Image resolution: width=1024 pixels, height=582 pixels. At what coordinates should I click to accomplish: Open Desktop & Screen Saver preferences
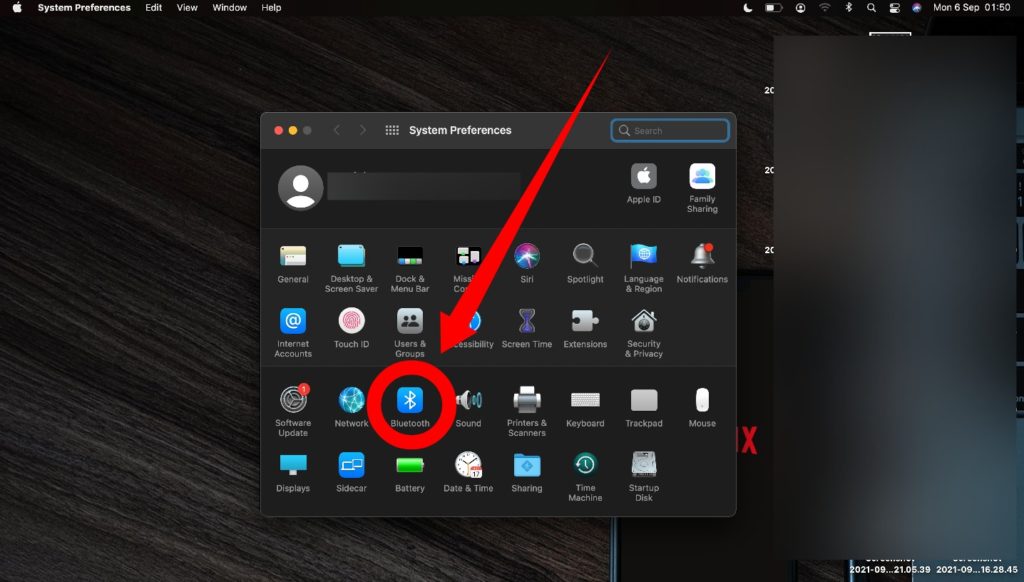[351, 268]
